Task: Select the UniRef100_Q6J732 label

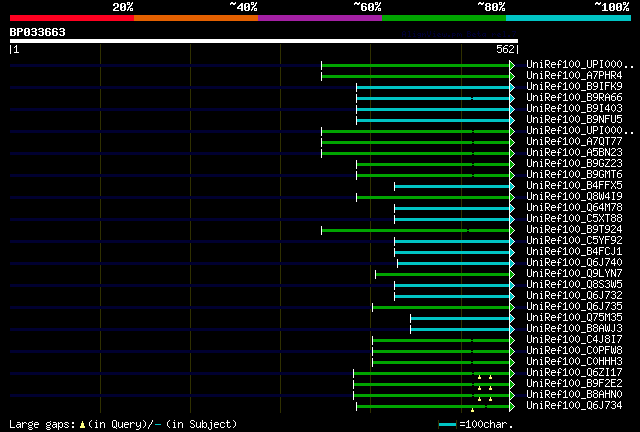Action: [x=574, y=296]
